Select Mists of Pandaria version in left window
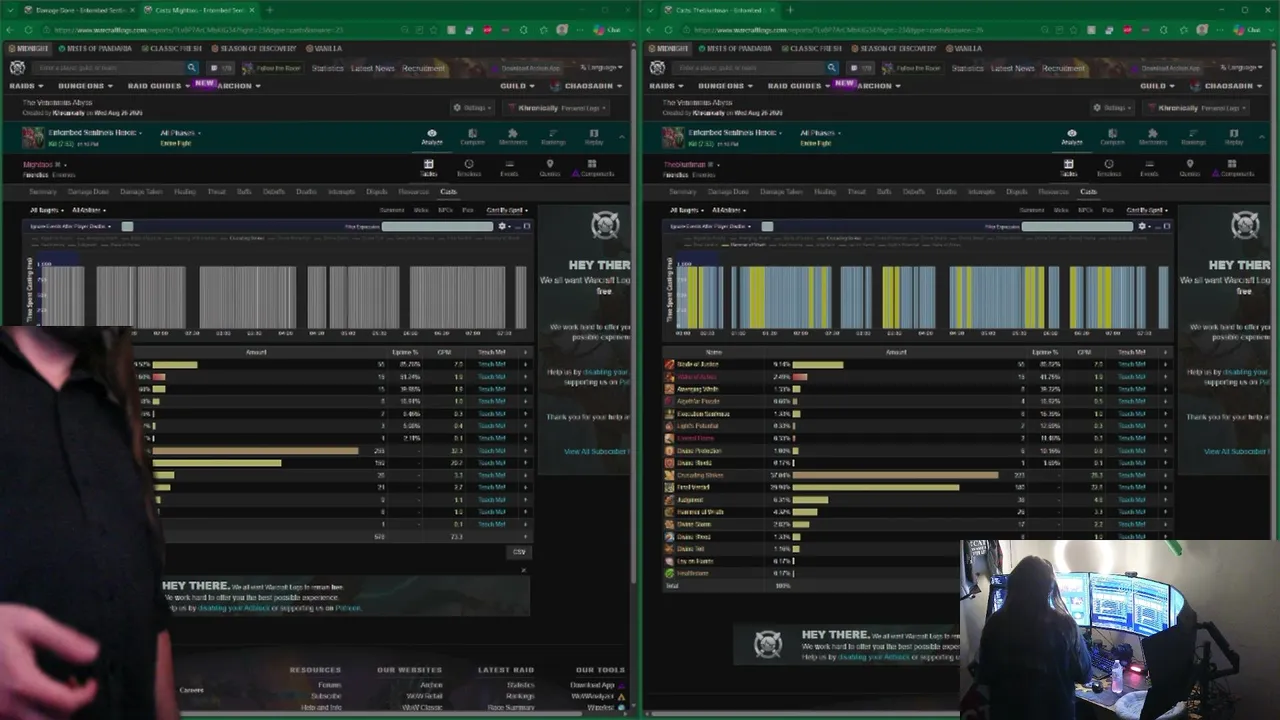Image resolution: width=1280 pixels, height=720 pixels. 94,48
